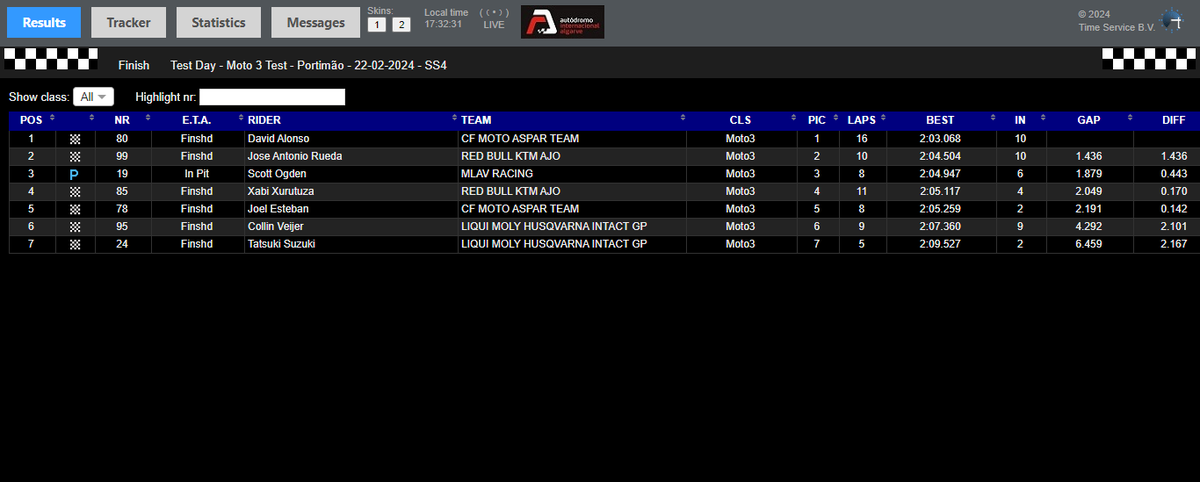Click bike number 19
This screenshot has width=1200, height=482.
123,174
